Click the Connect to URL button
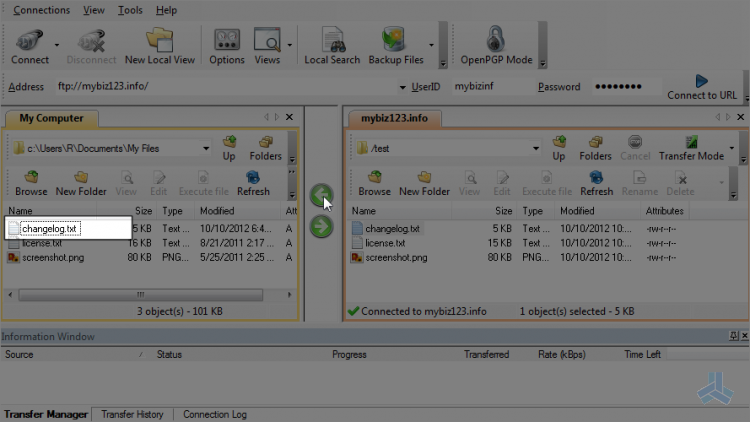The width and height of the screenshot is (750, 422). click(702, 88)
